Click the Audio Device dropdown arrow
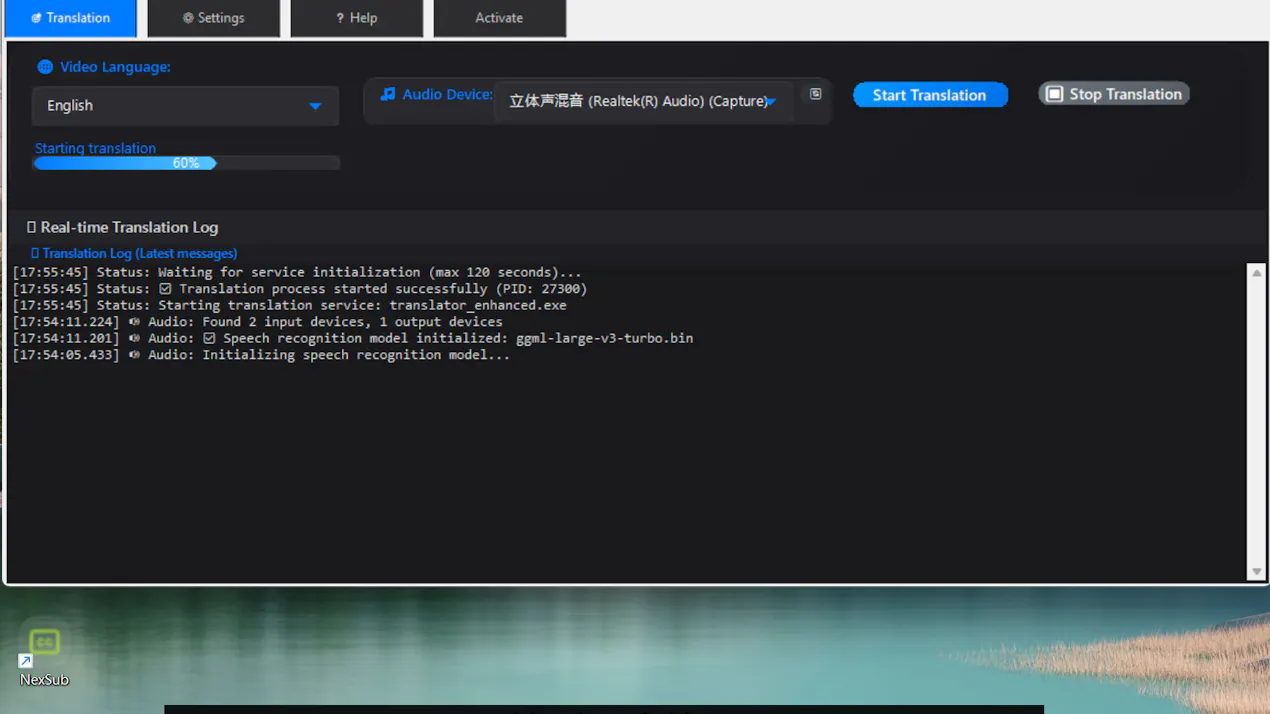This screenshot has width=1270, height=714. coord(771,102)
